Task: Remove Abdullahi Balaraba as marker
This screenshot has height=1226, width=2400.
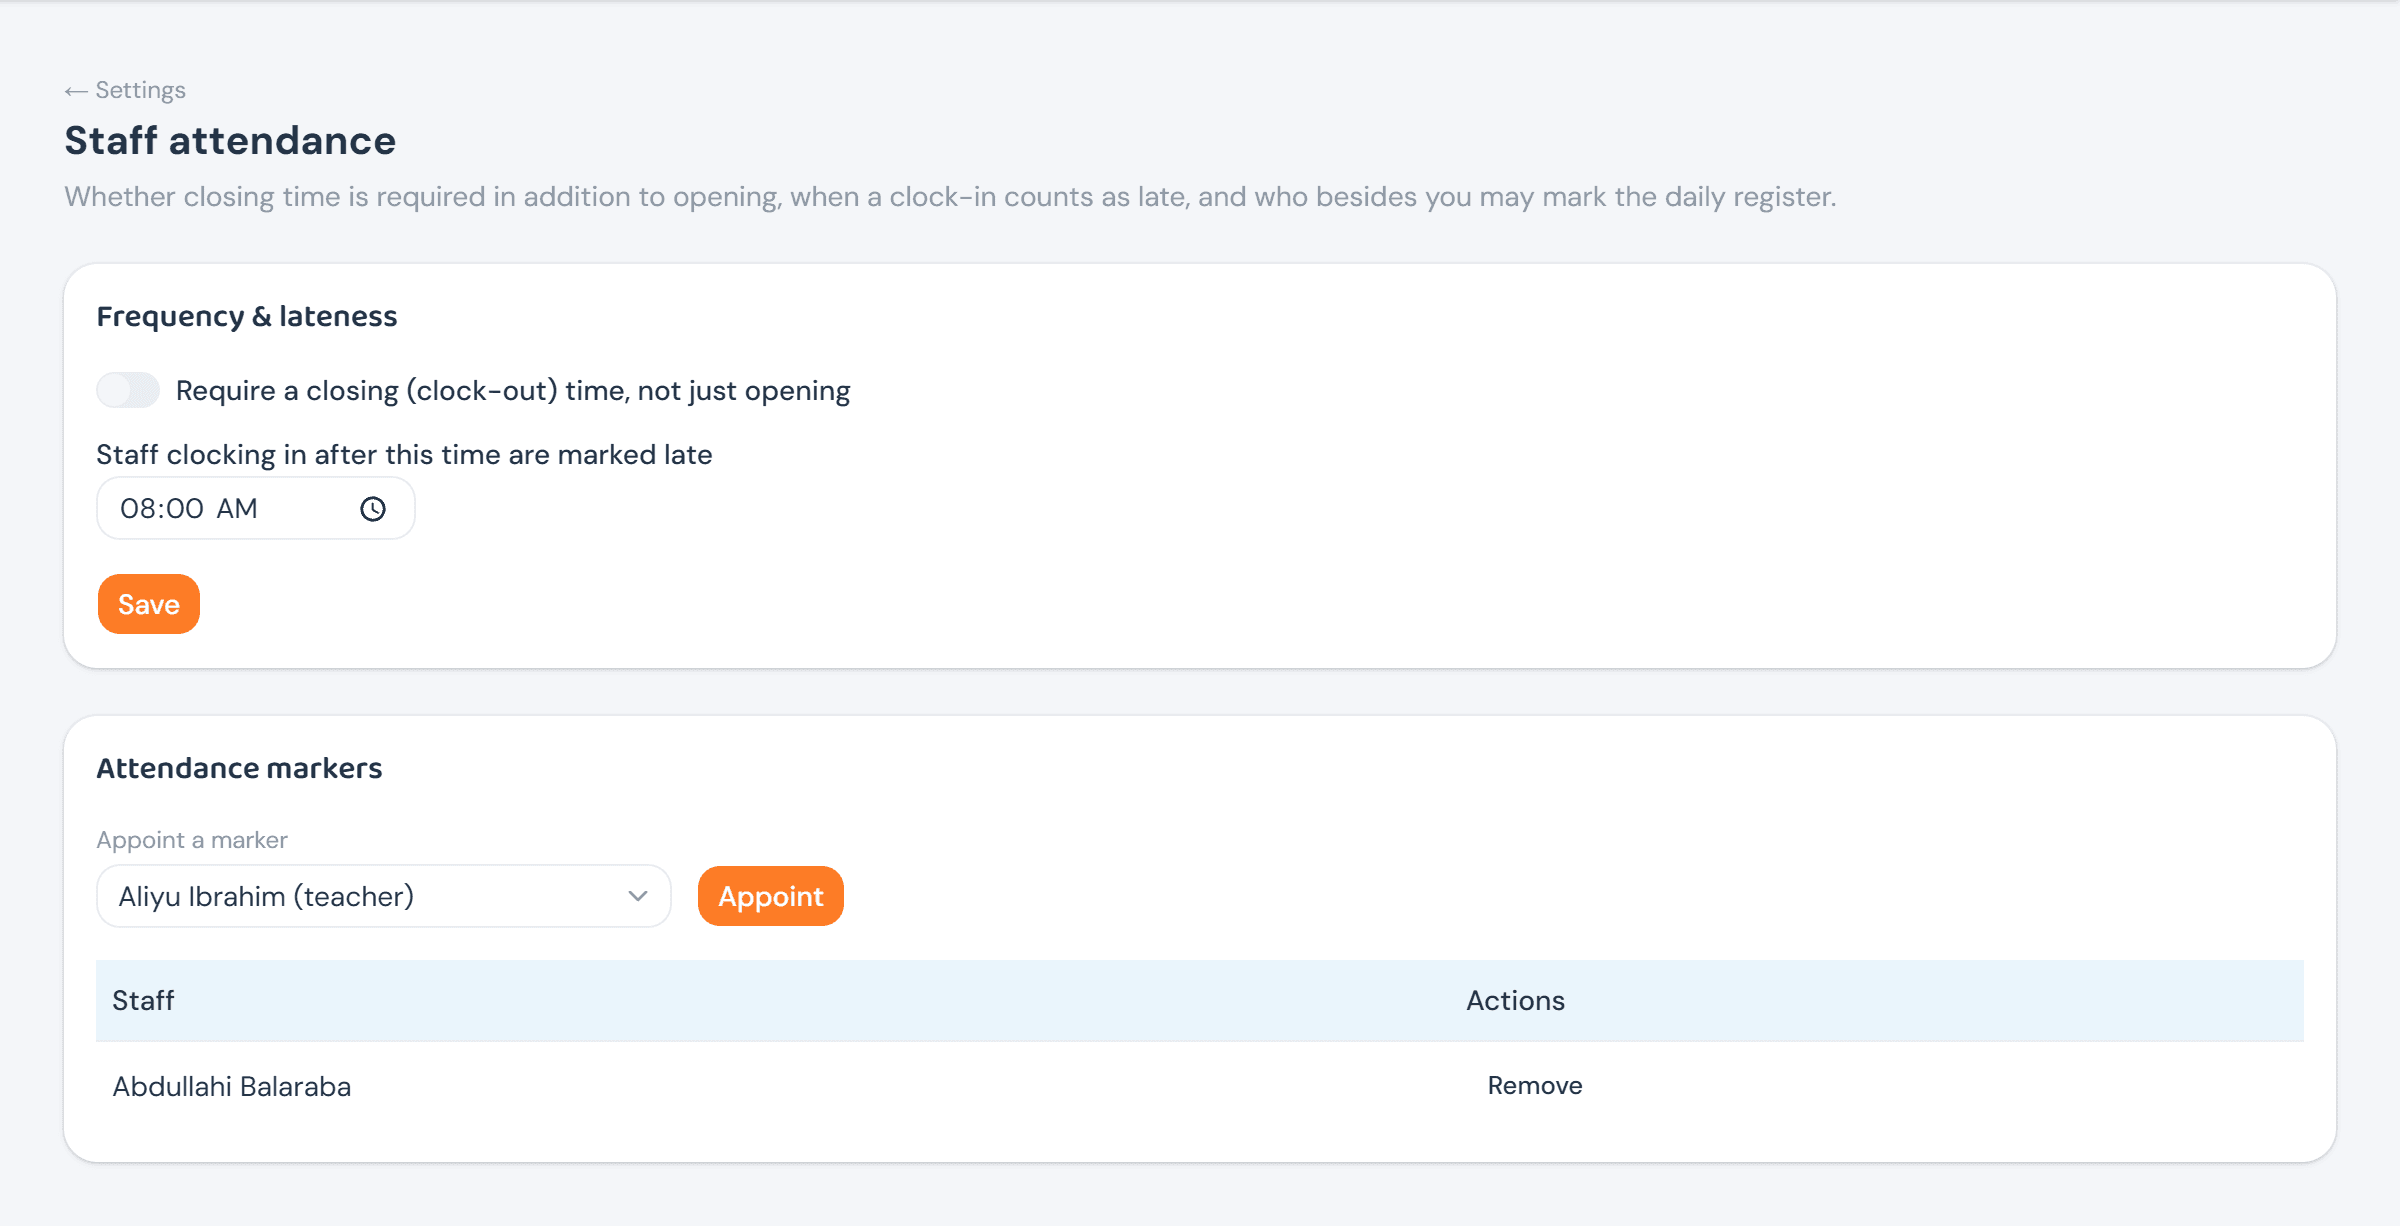Action: point(1534,1085)
